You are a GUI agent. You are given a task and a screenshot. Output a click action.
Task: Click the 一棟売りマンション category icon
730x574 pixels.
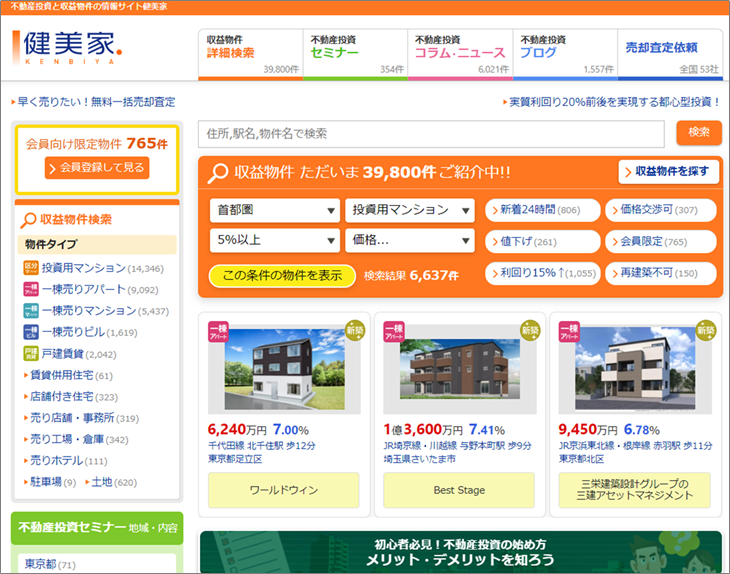(x=30, y=311)
